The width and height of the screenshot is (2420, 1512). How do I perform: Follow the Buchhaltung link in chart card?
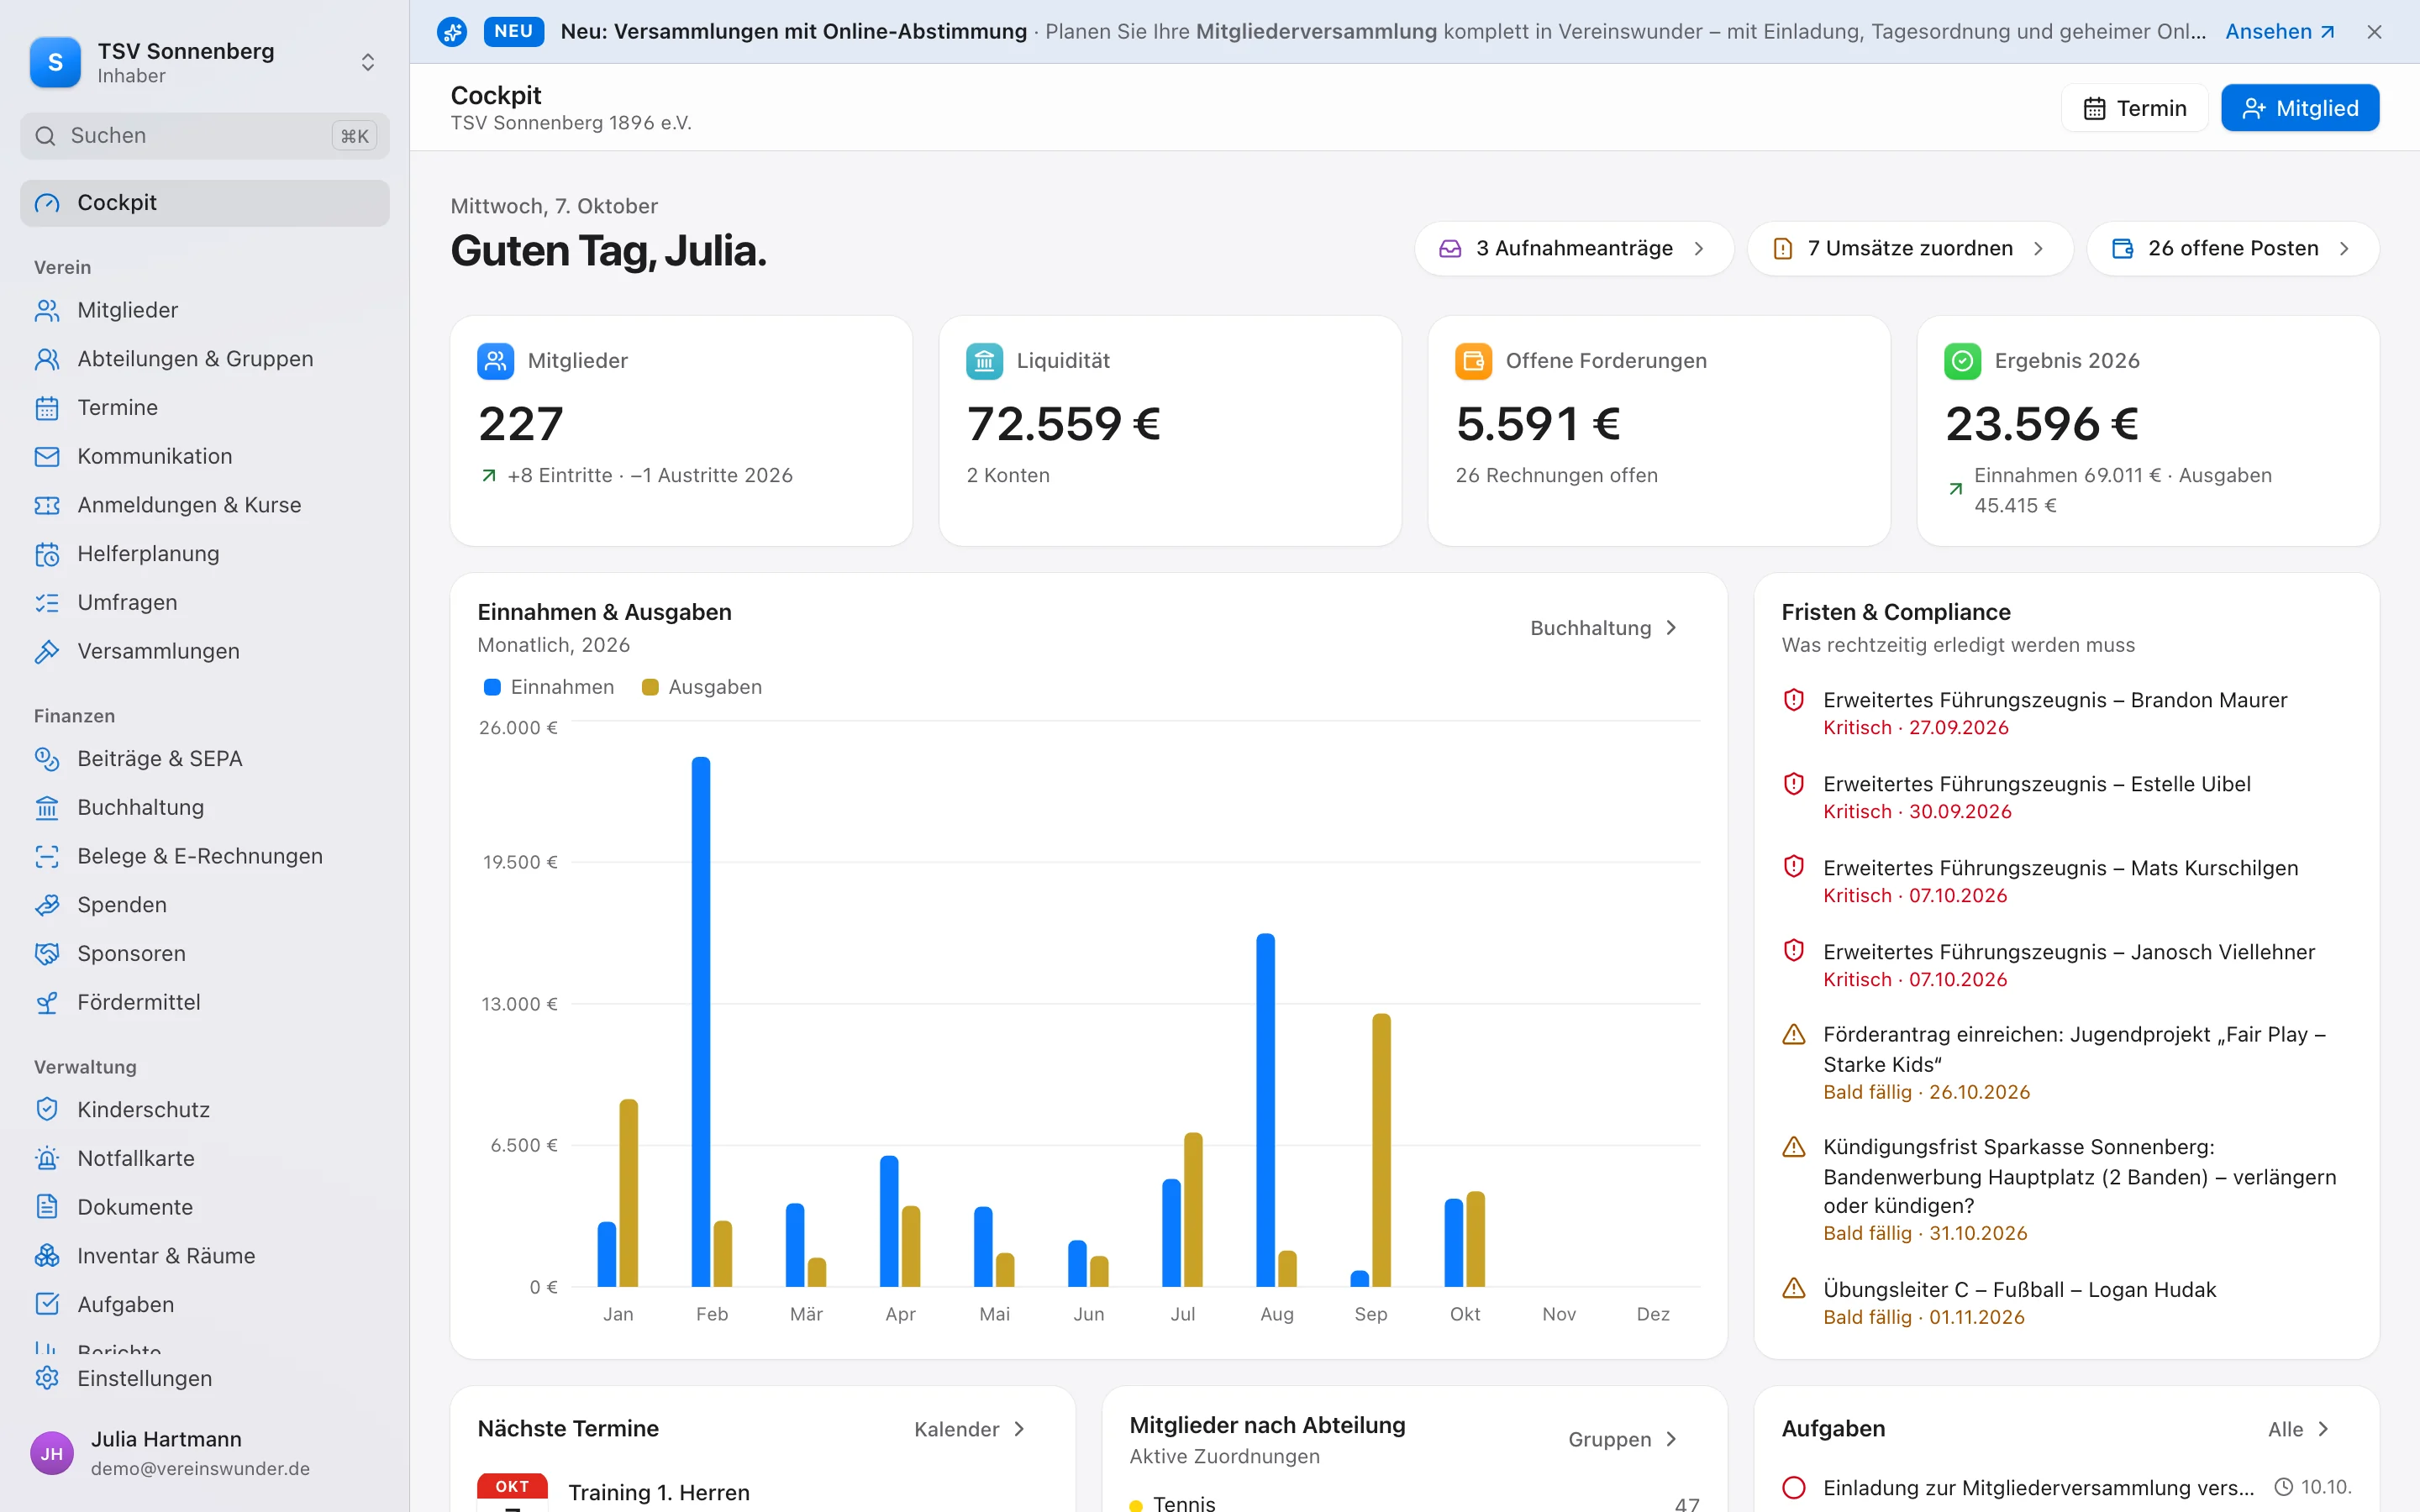coord(1604,628)
